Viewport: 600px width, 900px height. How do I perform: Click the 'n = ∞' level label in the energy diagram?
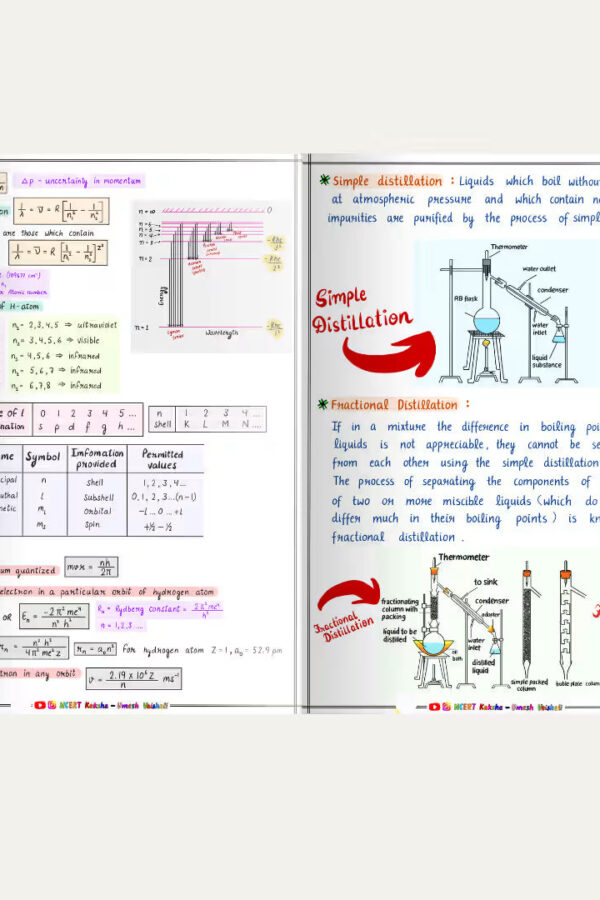pos(147,211)
